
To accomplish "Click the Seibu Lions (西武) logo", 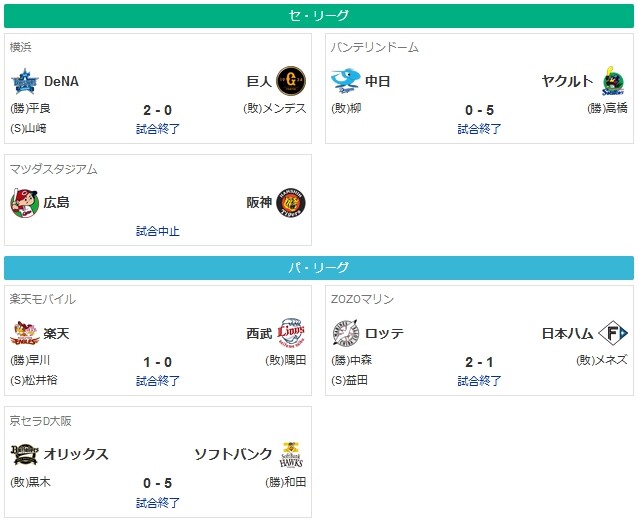I will (x=291, y=332).
